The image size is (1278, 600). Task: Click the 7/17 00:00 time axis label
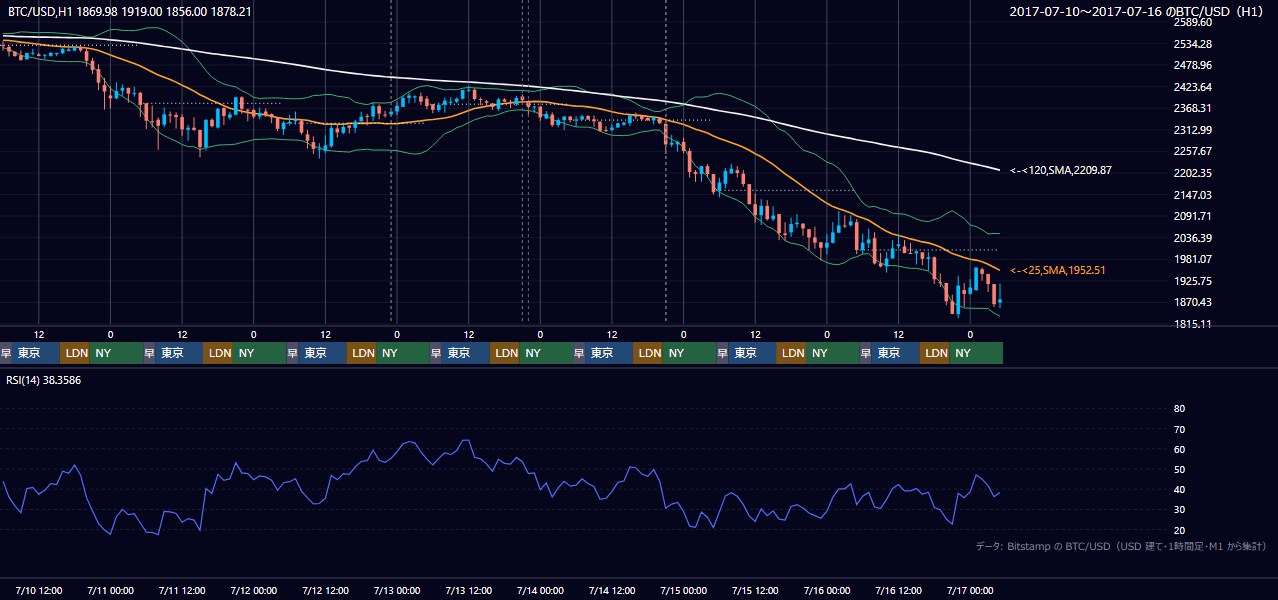(970, 590)
